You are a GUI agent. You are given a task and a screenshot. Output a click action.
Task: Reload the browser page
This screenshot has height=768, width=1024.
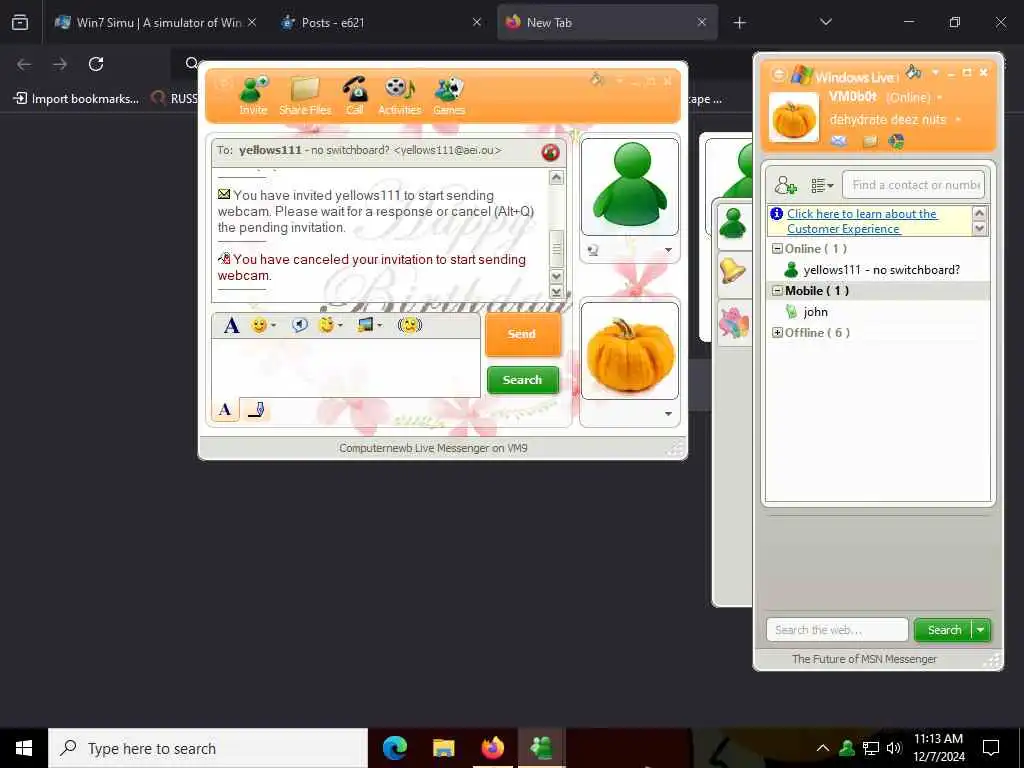tap(96, 64)
